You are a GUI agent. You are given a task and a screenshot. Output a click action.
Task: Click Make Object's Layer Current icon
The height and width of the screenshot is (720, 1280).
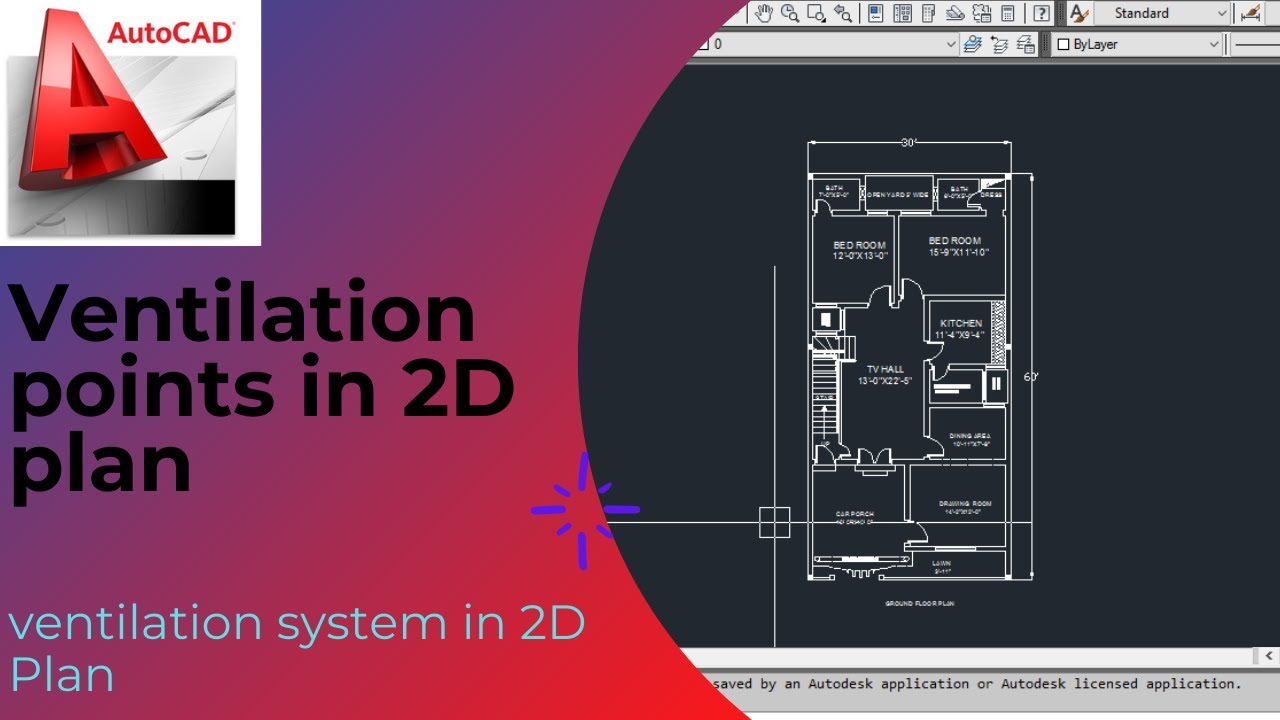973,44
